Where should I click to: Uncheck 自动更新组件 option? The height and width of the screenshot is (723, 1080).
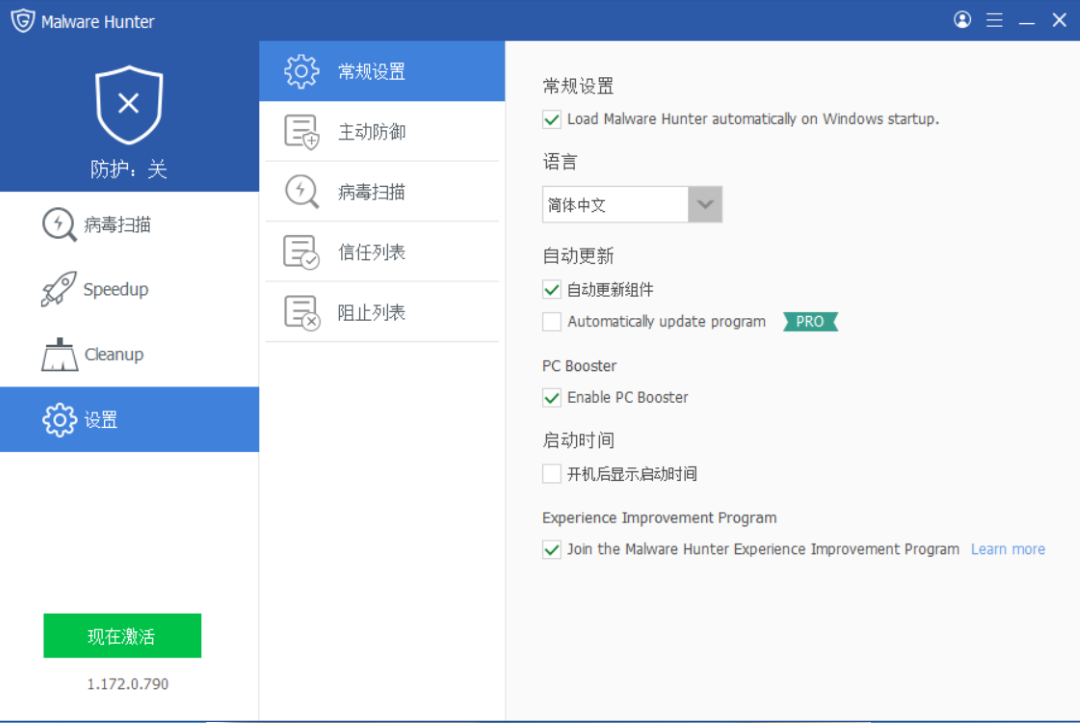(551, 288)
